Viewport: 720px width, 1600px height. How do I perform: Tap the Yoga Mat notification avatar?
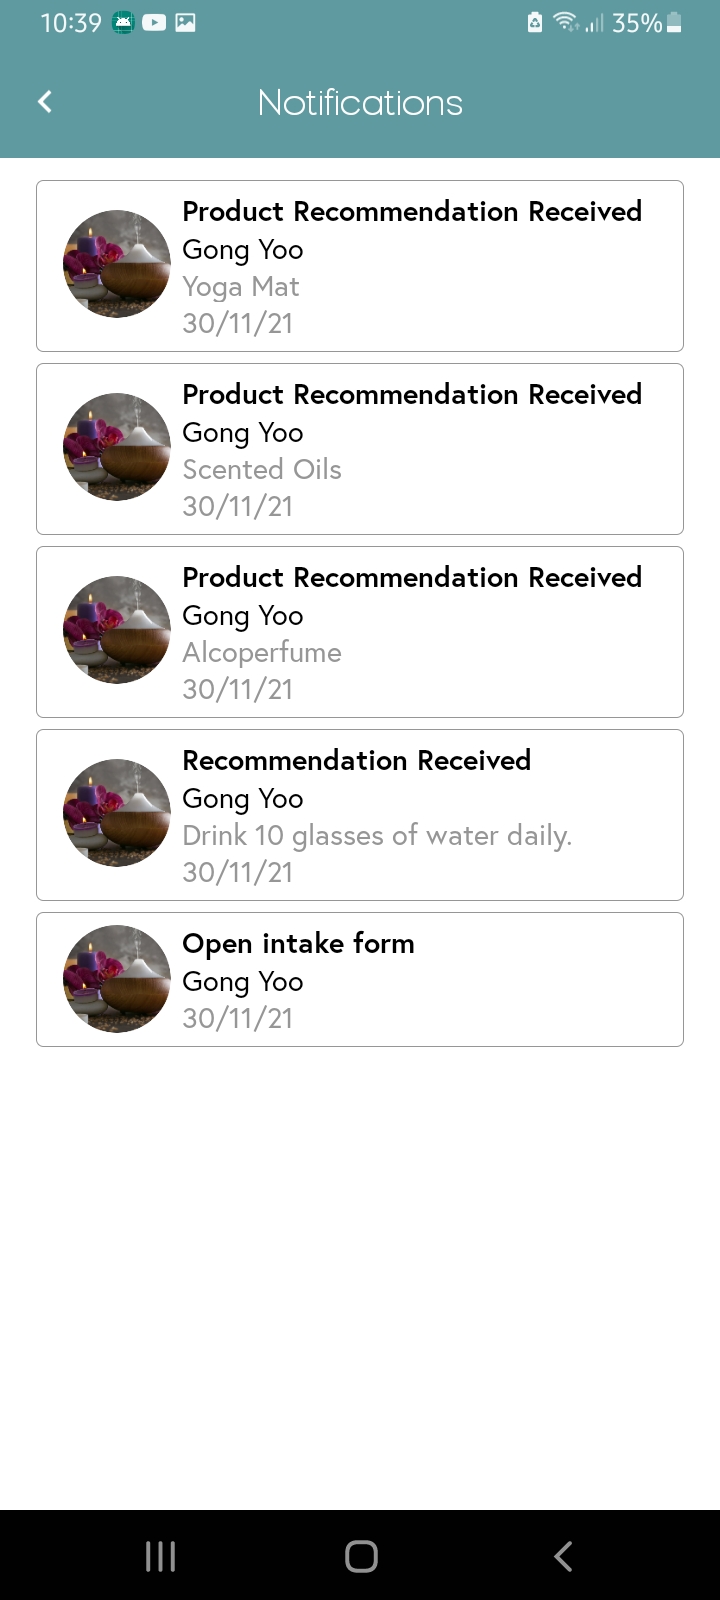(x=117, y=264)
